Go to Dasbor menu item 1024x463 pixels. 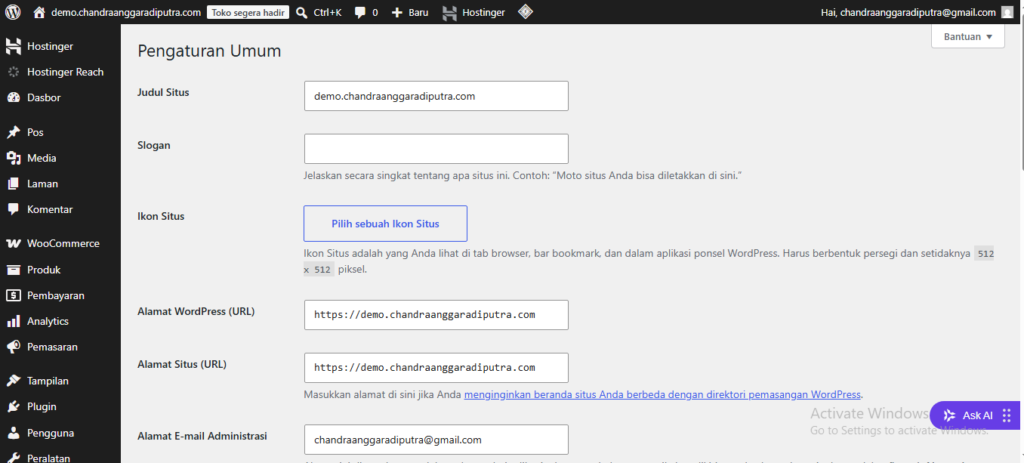click(60, 98)
